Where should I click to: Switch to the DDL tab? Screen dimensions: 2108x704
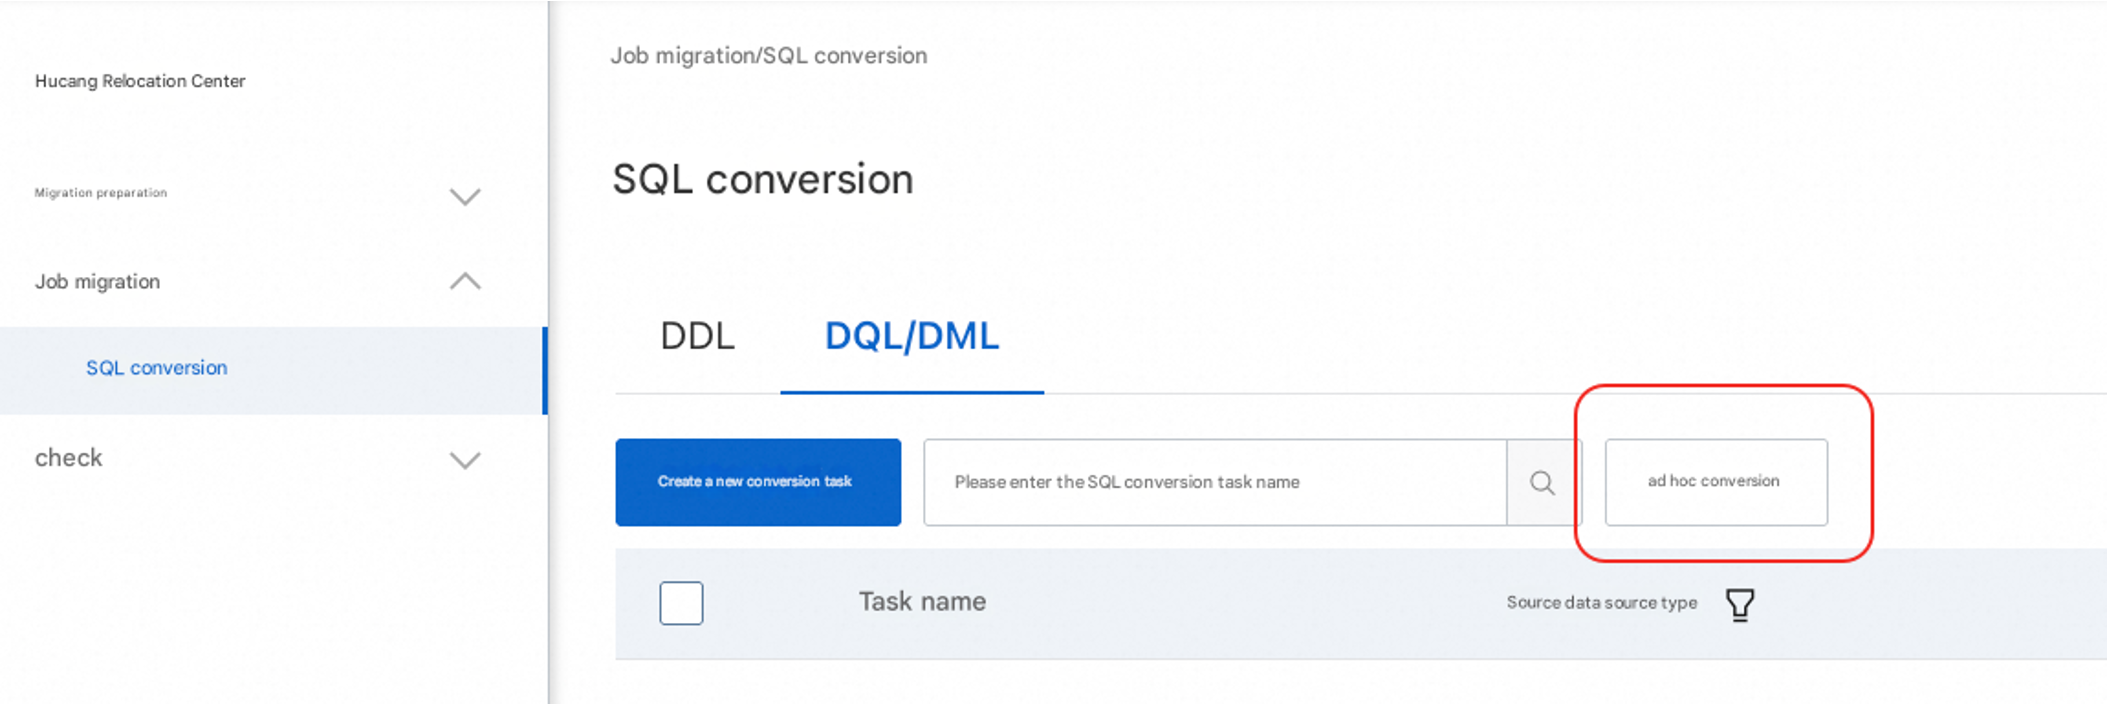(x=697, y=336)
